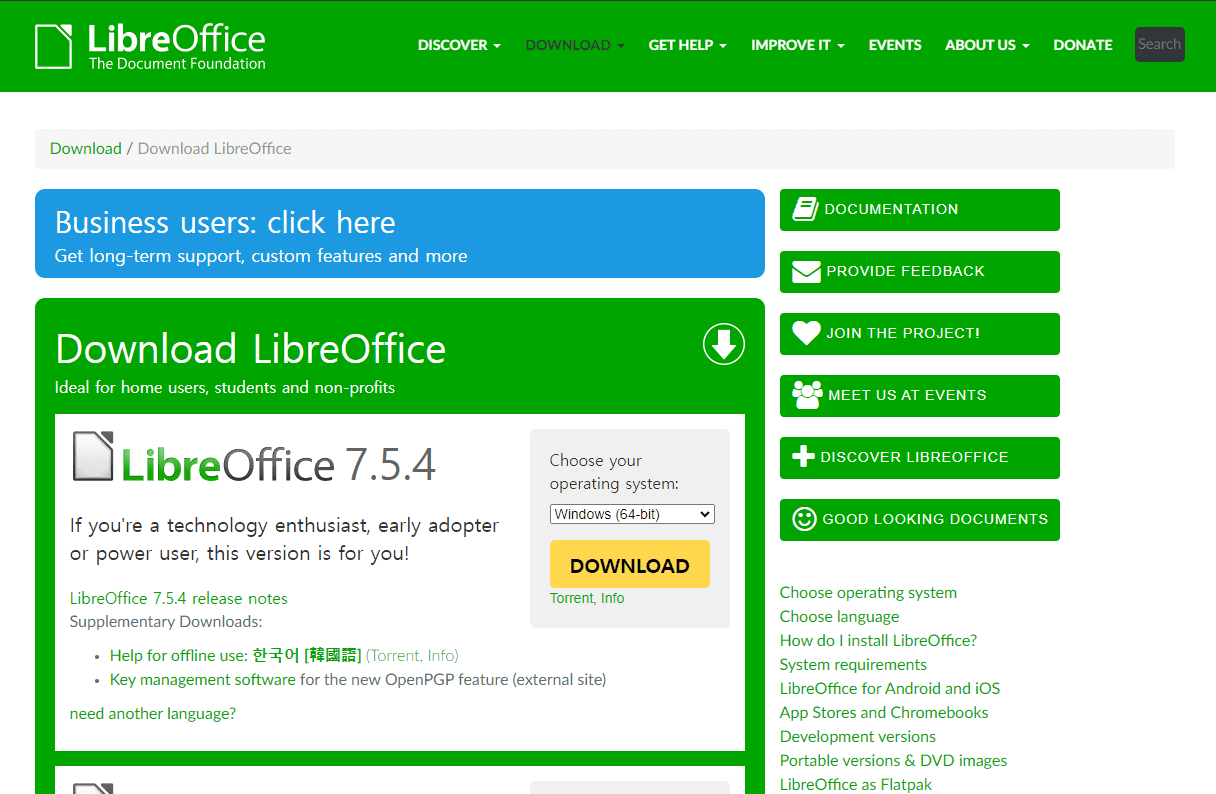The height and width of the screenshot is (794, 1216).
Task: Open the operating system select box
Action: click(x=632, y=514)
